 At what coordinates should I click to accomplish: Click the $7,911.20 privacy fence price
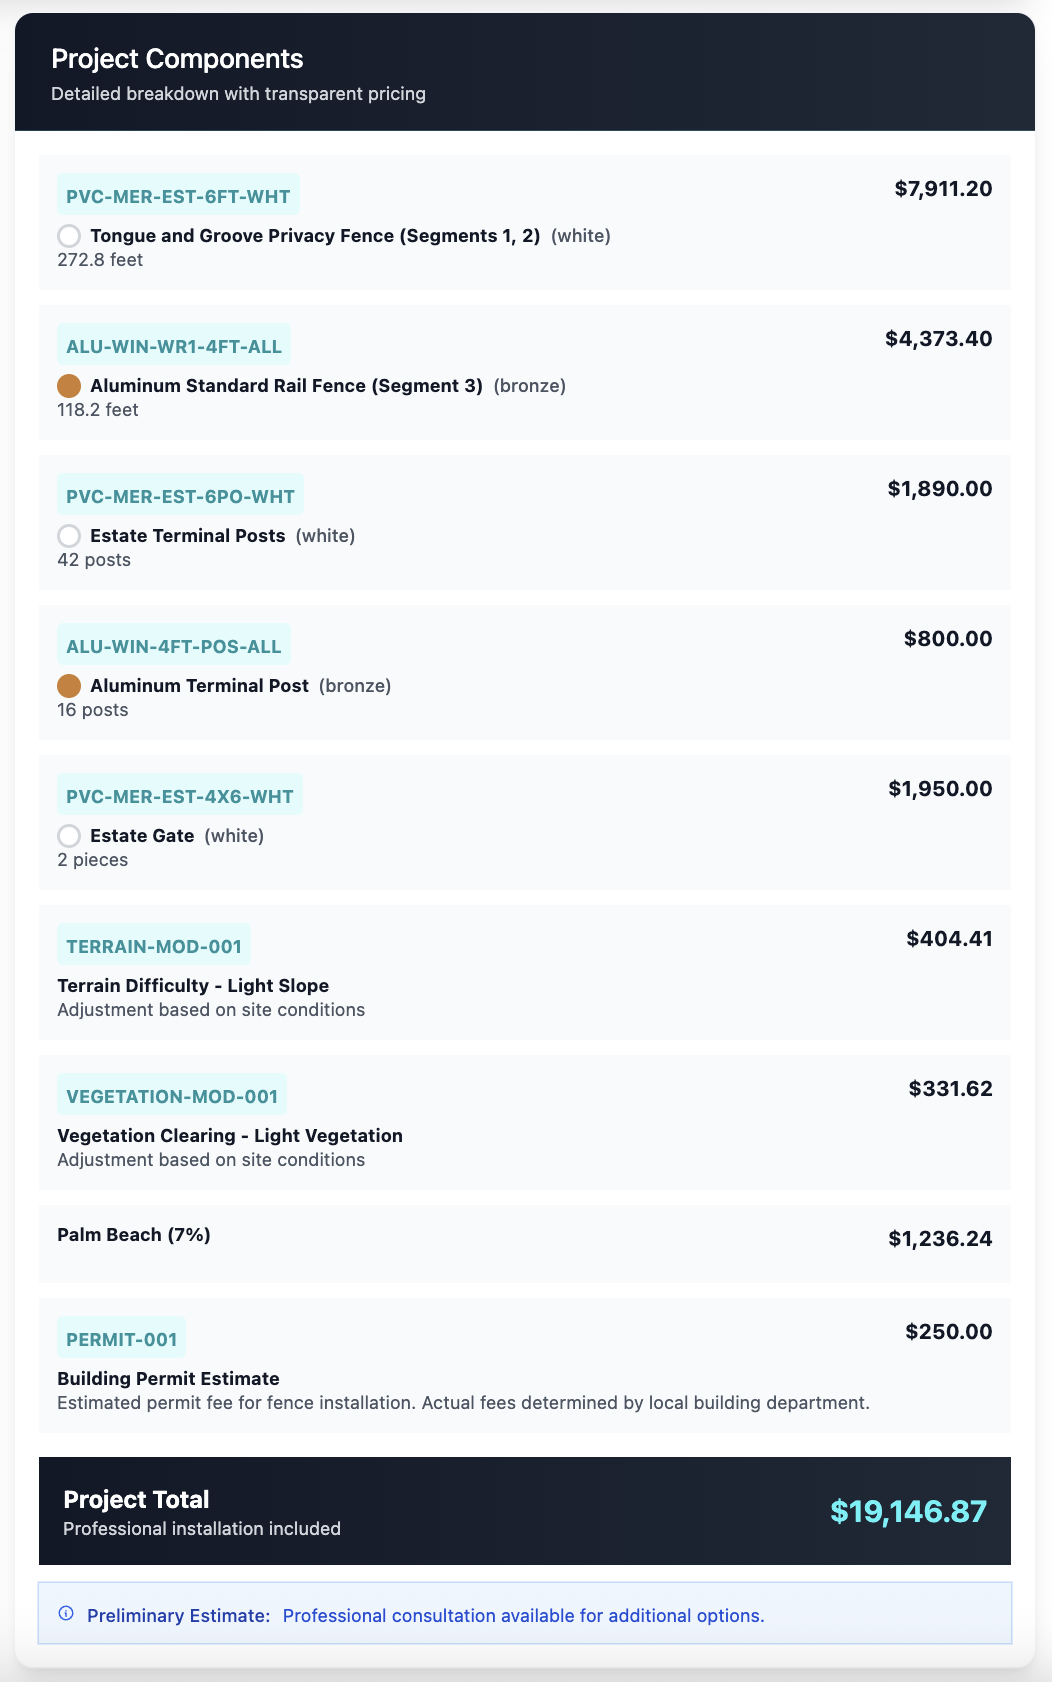pos(943,189)
